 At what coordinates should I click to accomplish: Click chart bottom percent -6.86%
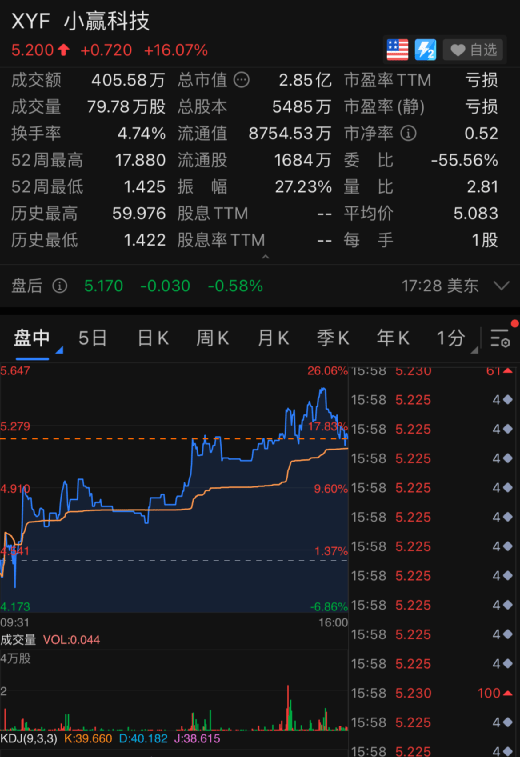click(329, 606)
